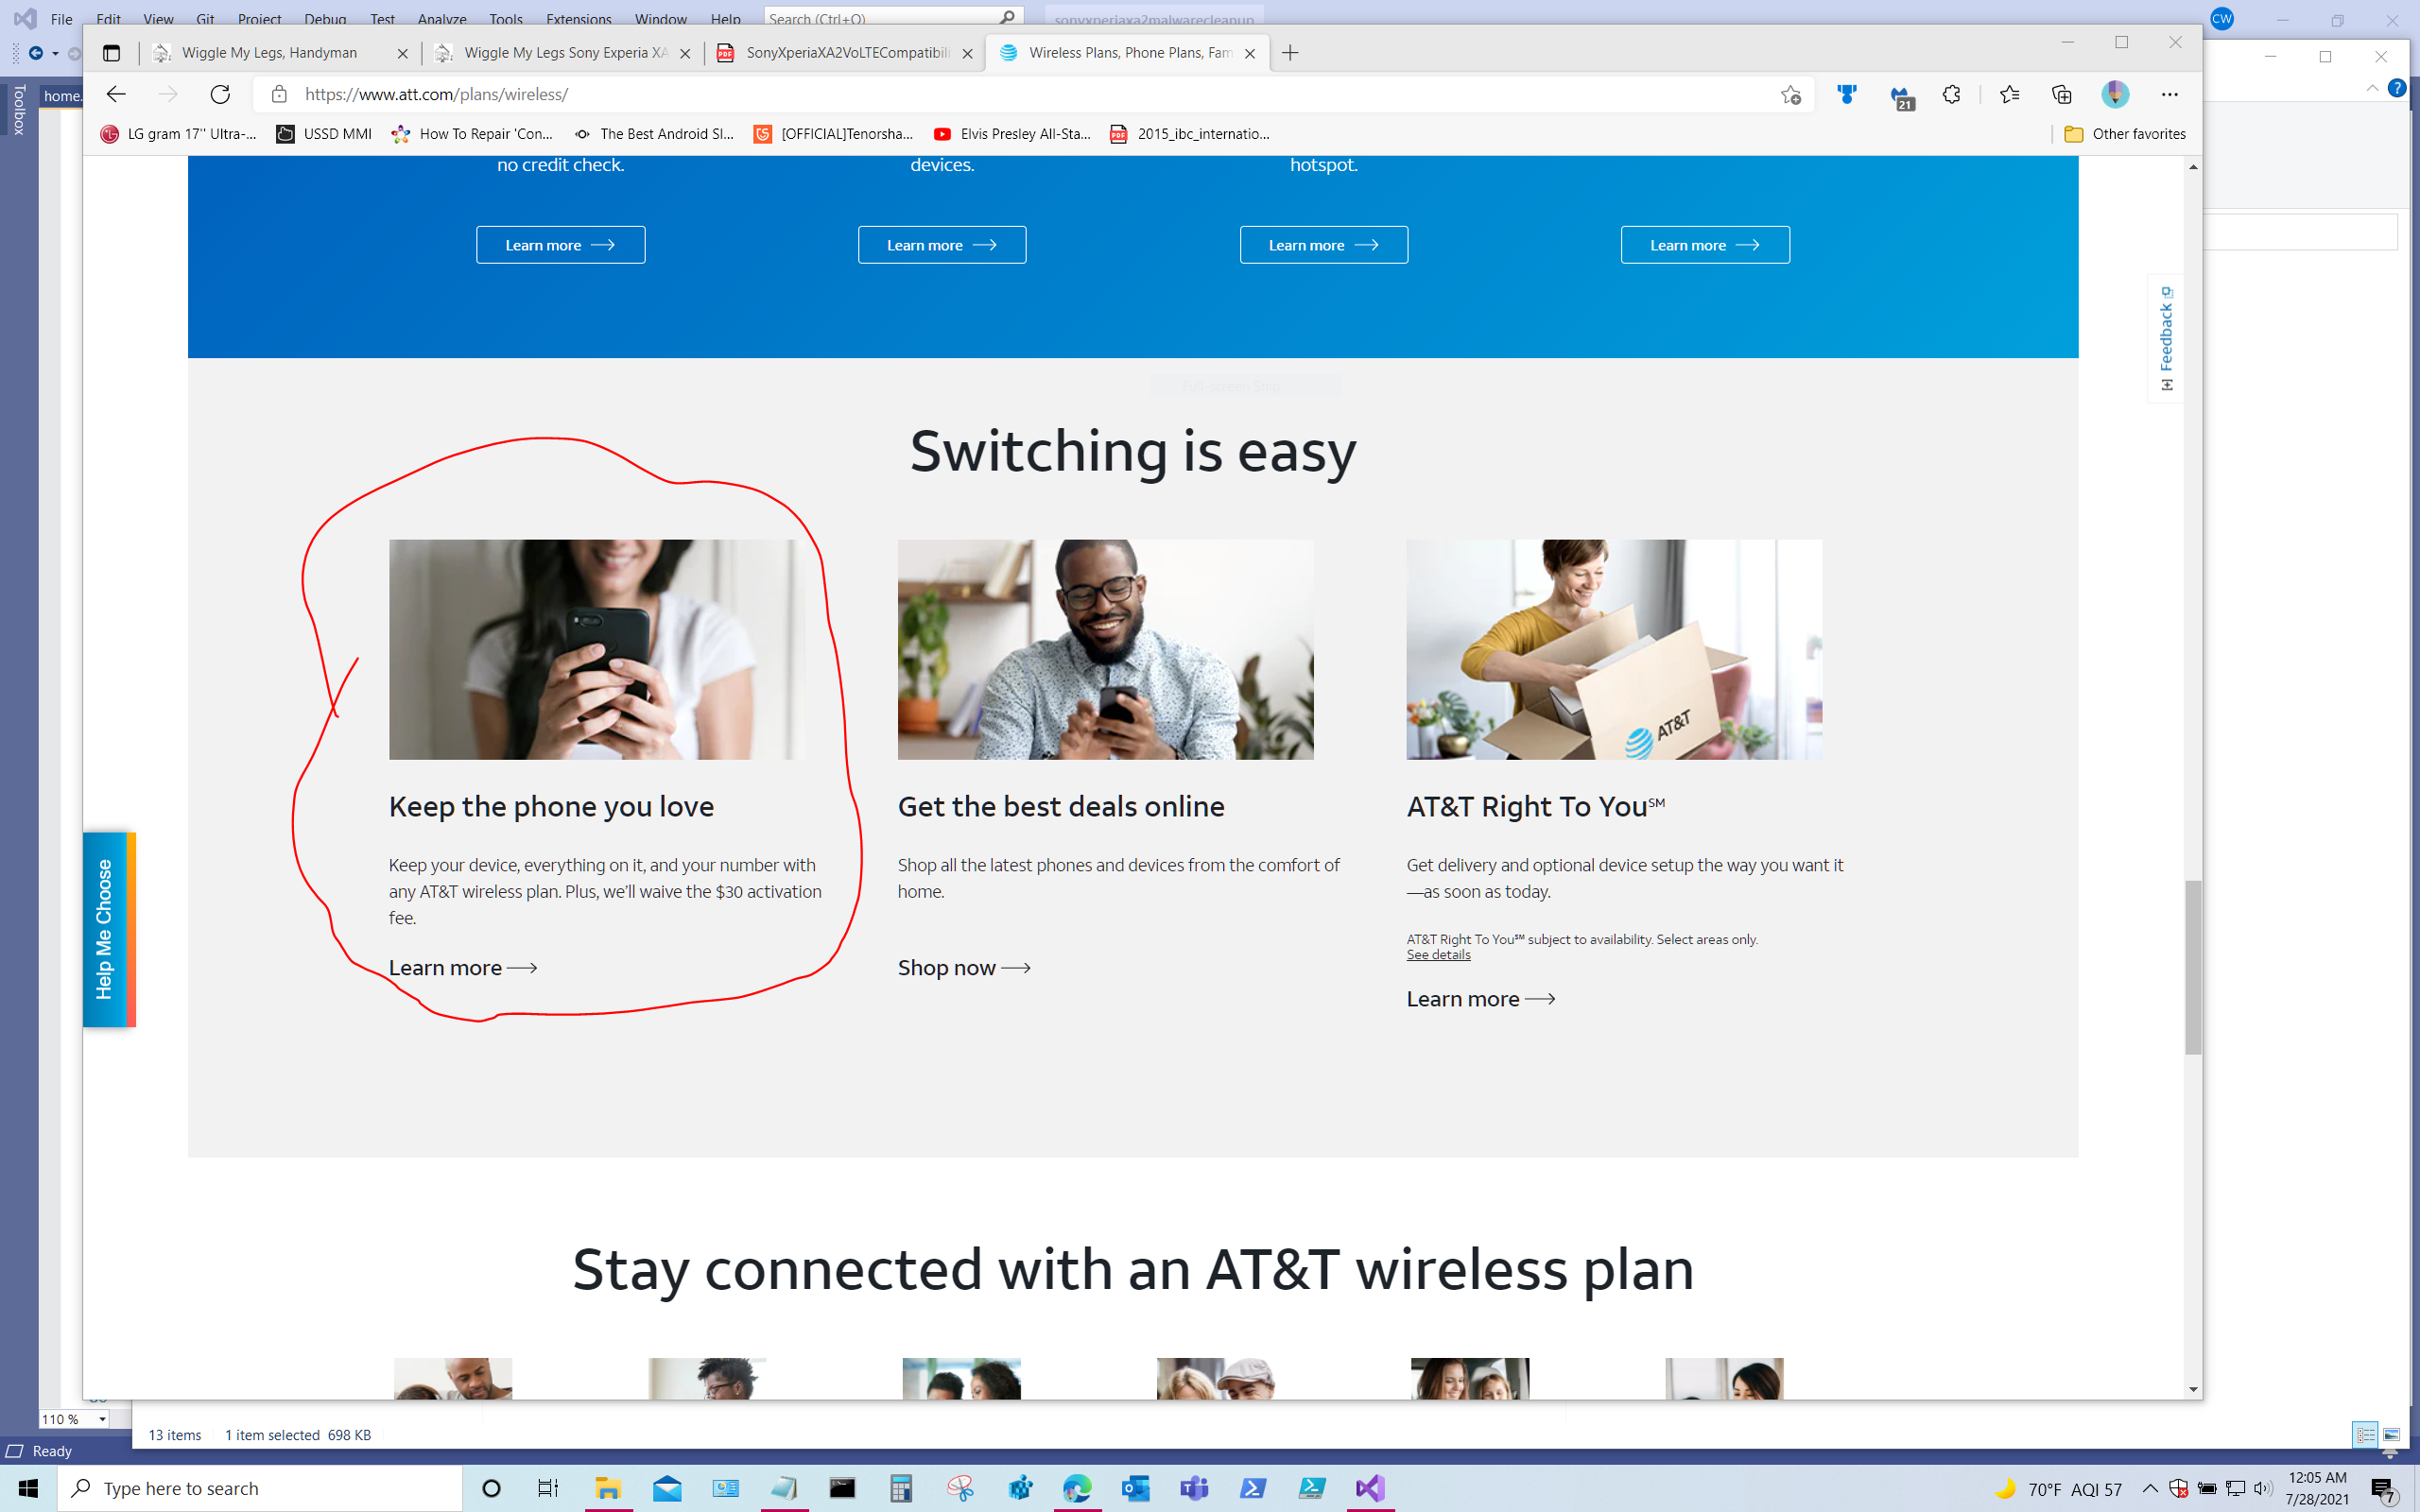Click the taskbar search box
Viewport: 2420px width, 1512px height.
260,1488
